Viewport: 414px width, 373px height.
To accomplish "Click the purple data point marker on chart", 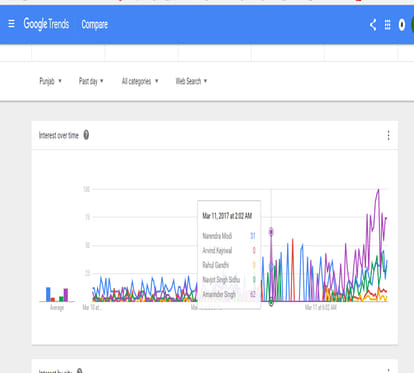I will pyautogui.click(x=271, y=232).
